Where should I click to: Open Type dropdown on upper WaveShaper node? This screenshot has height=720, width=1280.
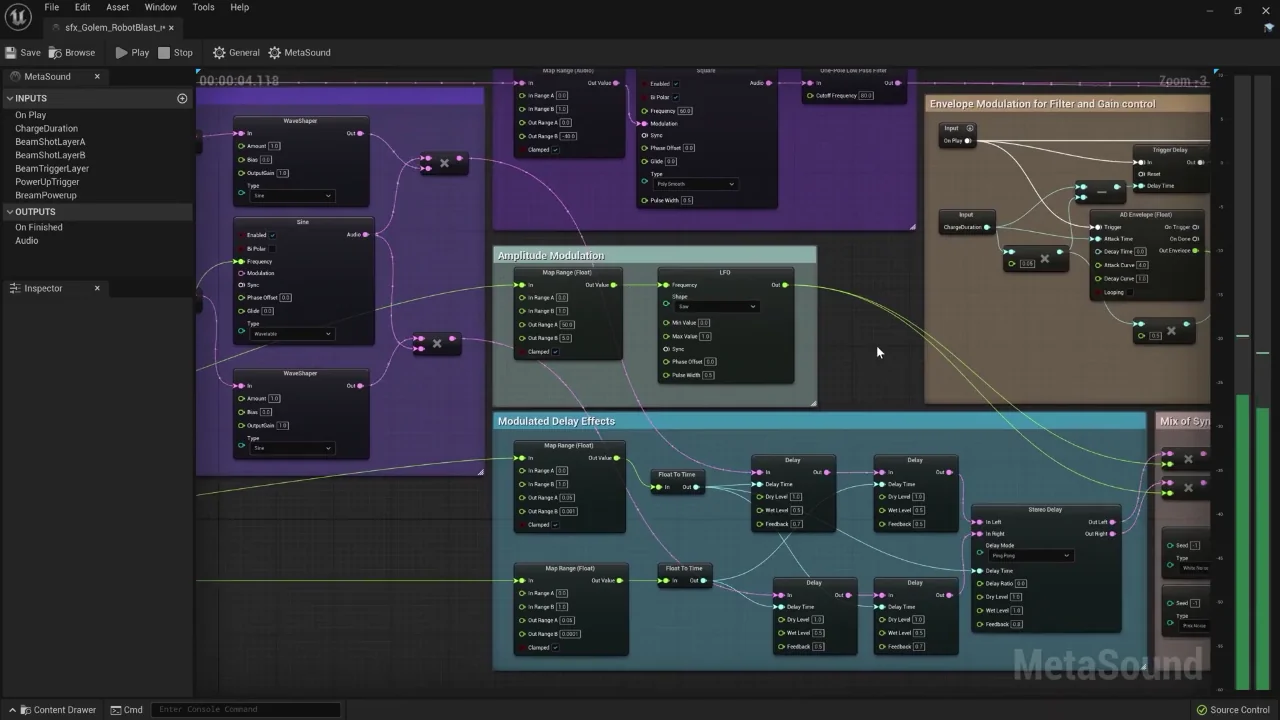[291, 196]
